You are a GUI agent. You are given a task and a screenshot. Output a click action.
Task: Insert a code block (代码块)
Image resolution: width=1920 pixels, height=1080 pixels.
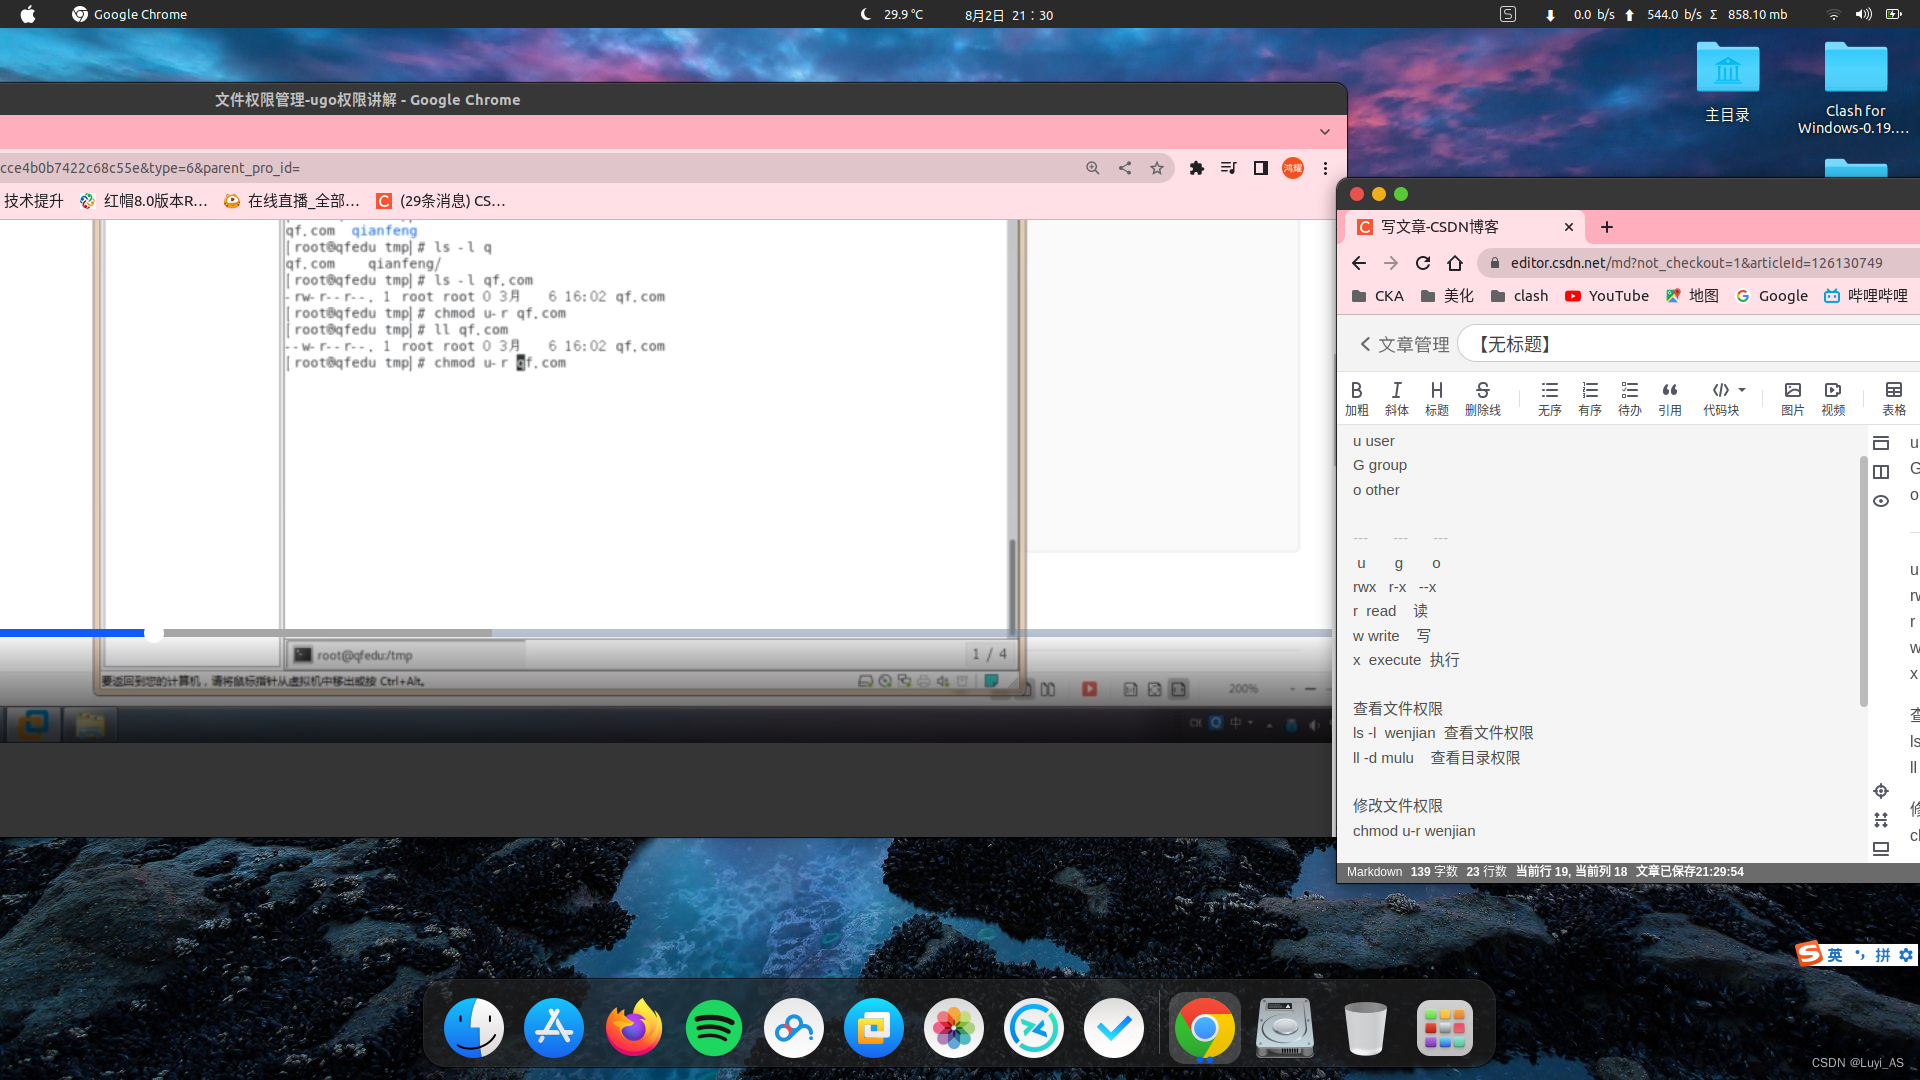pos(1720,398)
